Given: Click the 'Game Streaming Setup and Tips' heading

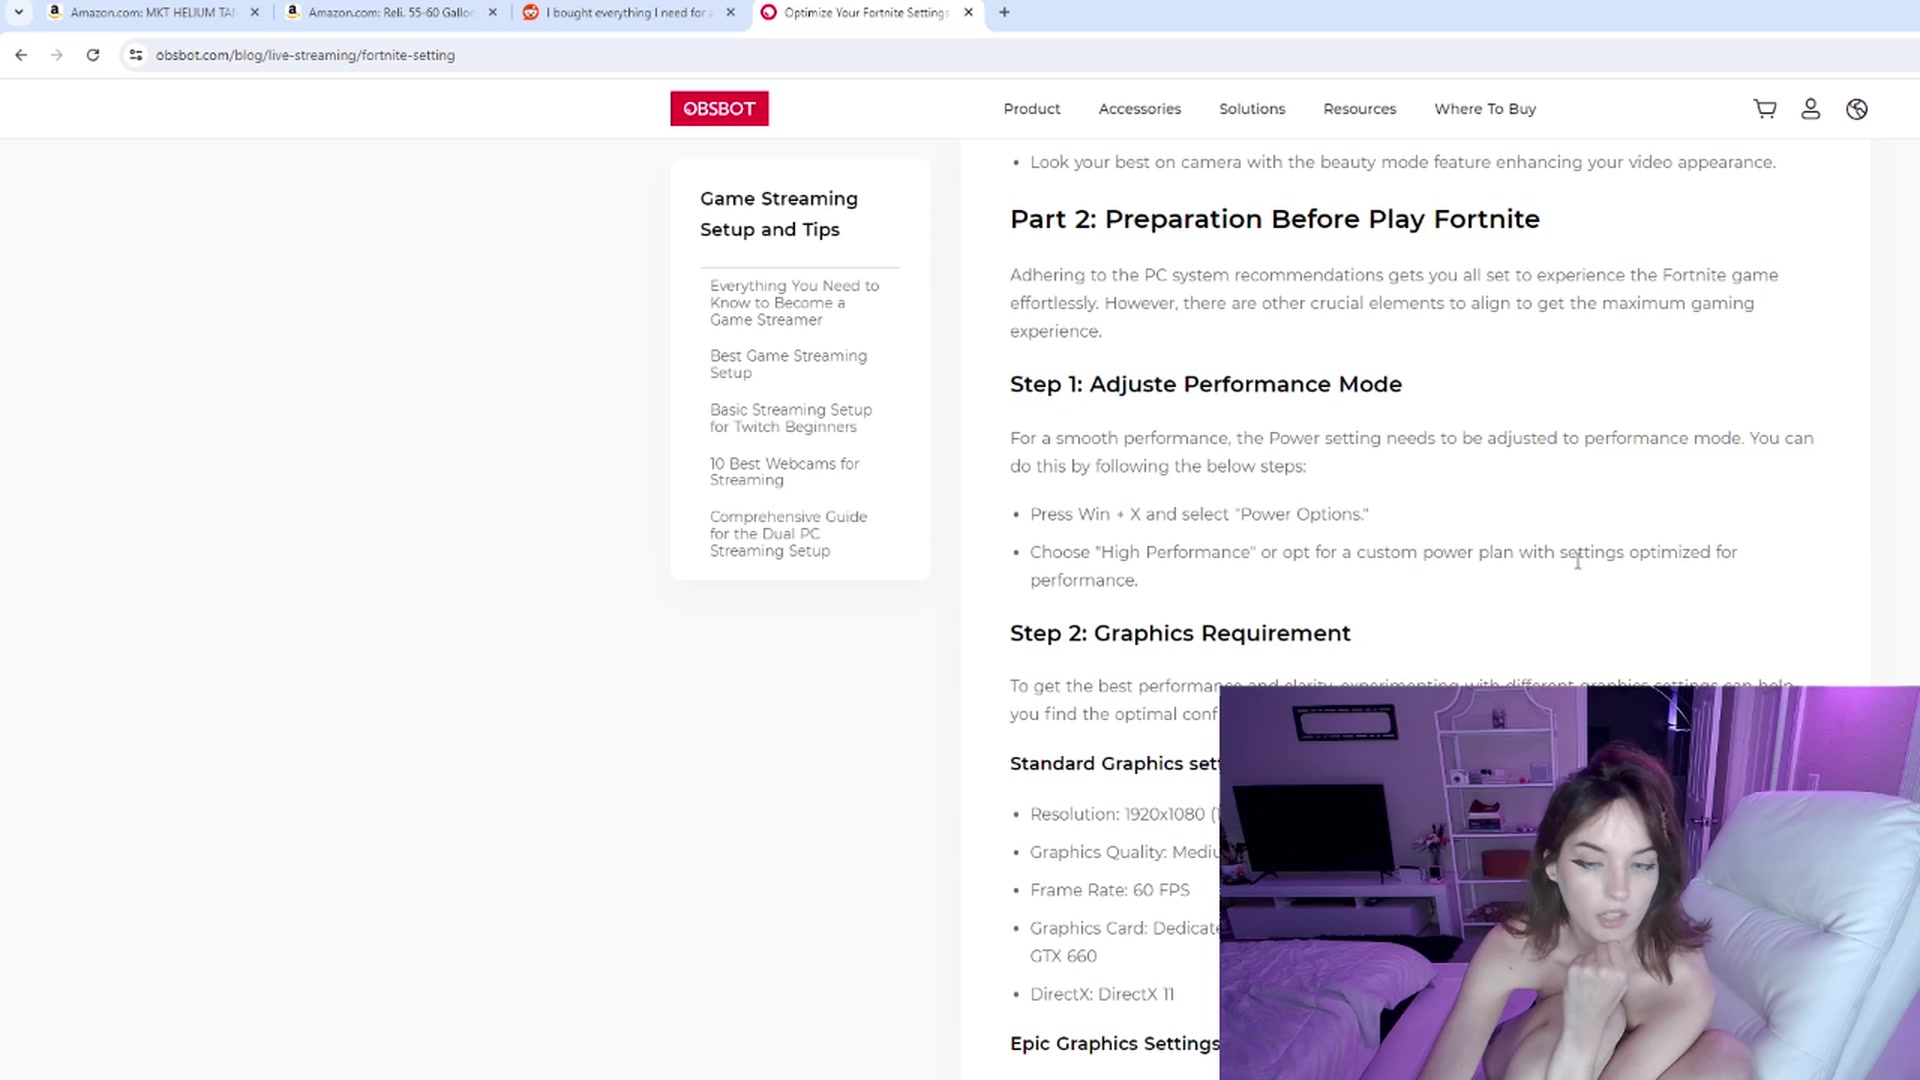Looking at the screenshot, I should point(779,214).
